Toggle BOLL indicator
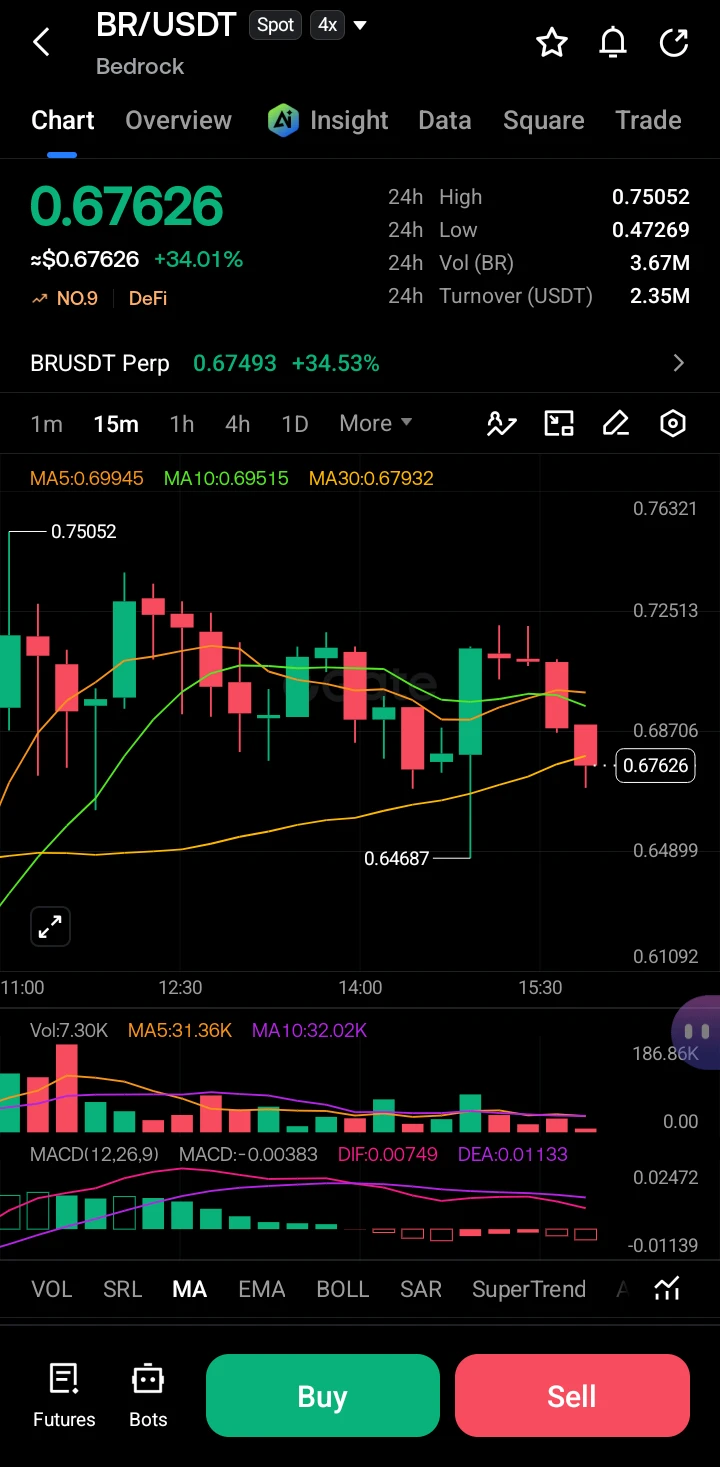Viewport: 720px width, 1467px height. (x=343, y=1289)
